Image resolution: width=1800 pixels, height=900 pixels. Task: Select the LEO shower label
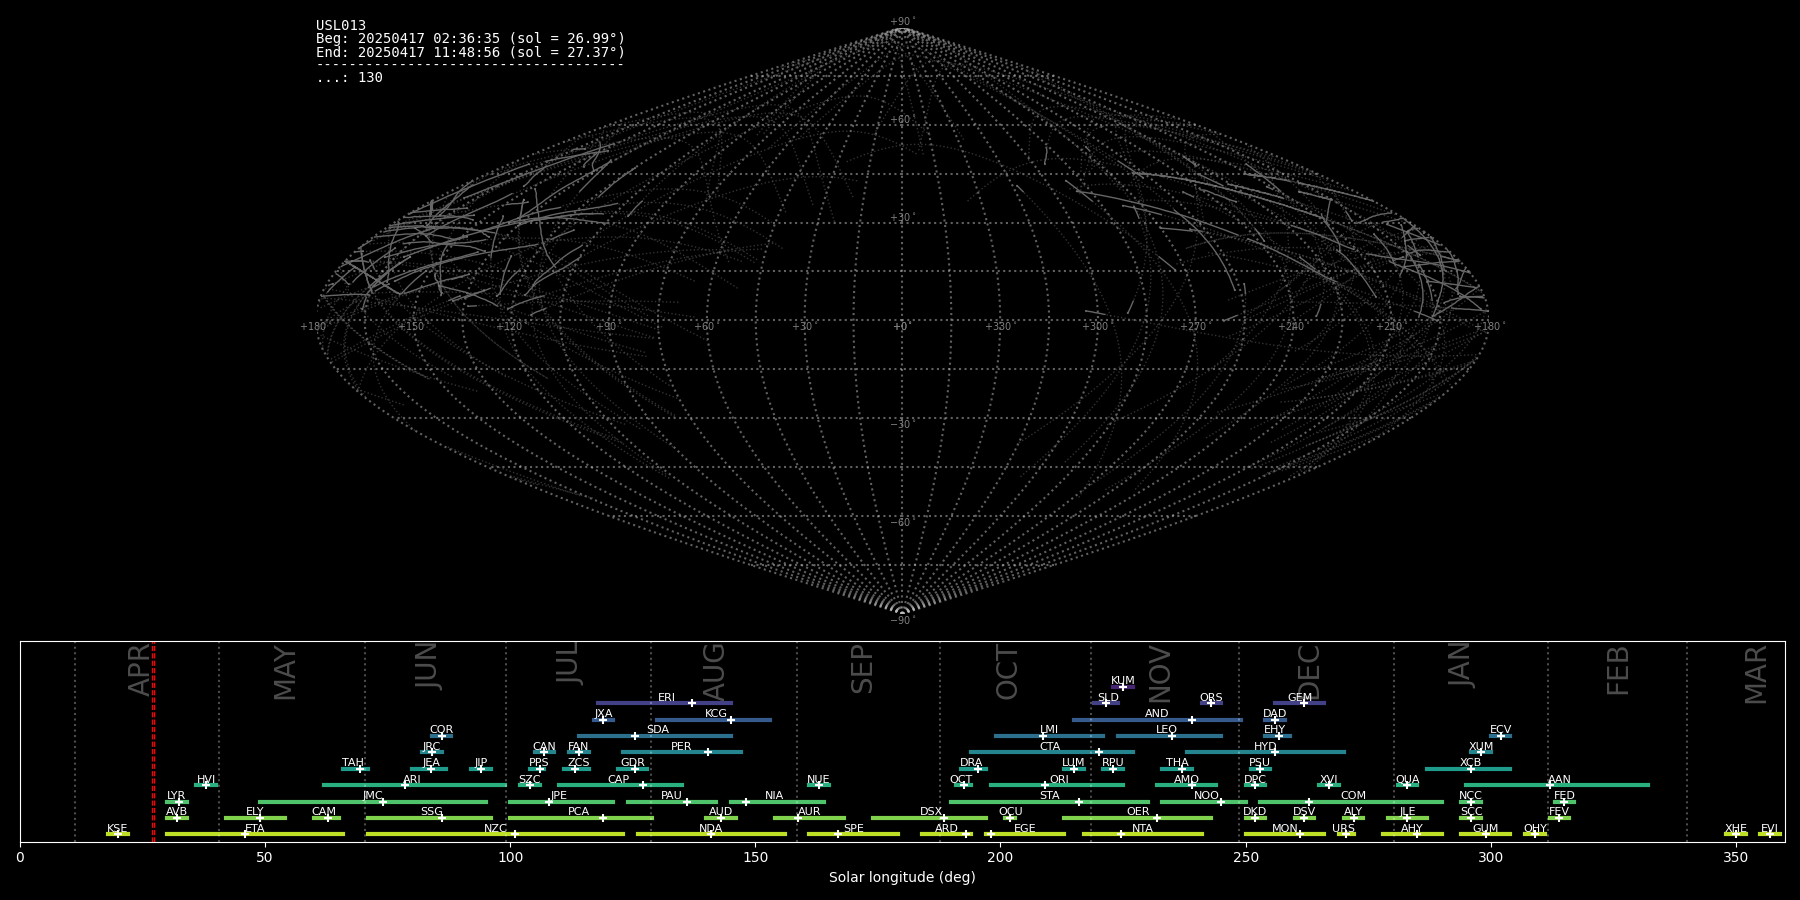pyautogui.click(x=1166, y=730)
